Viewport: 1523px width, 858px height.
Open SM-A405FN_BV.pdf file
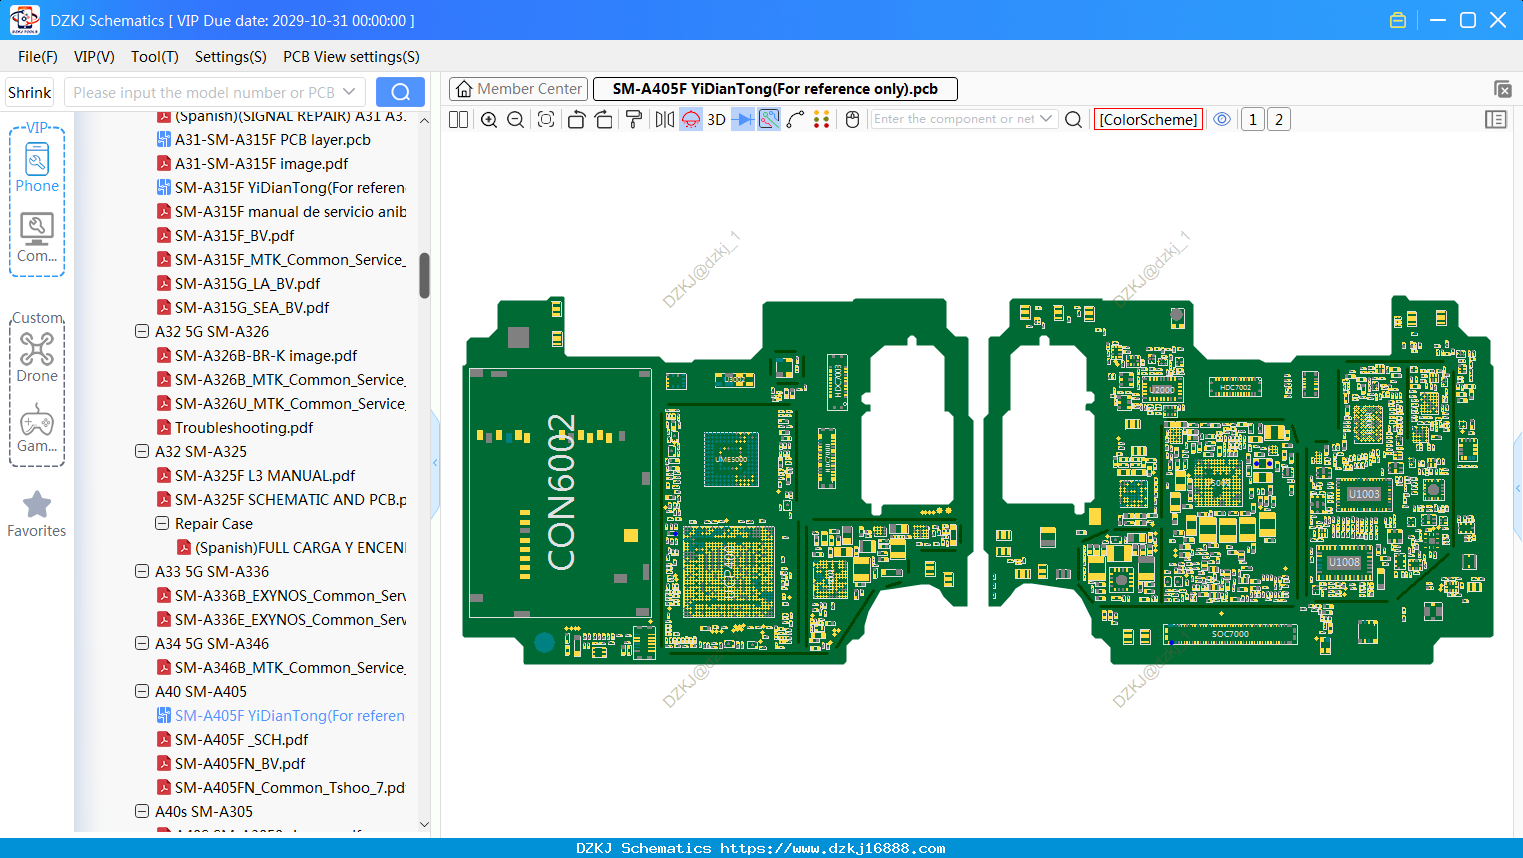coord(240,763)
